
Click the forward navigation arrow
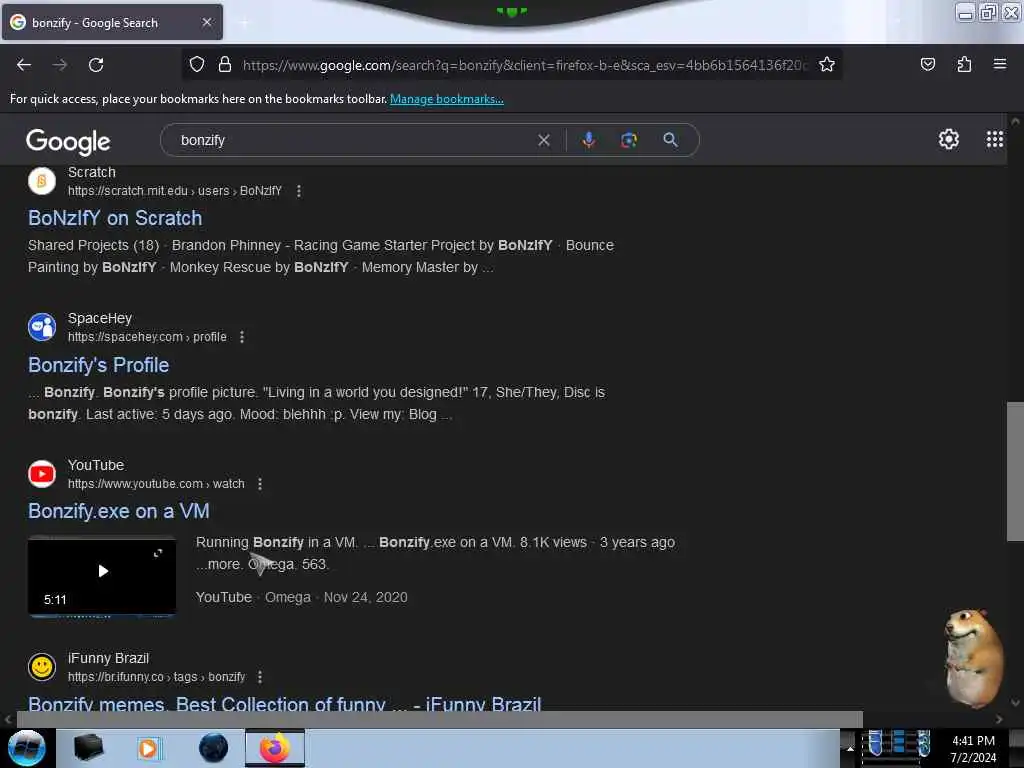click(60, 65)
